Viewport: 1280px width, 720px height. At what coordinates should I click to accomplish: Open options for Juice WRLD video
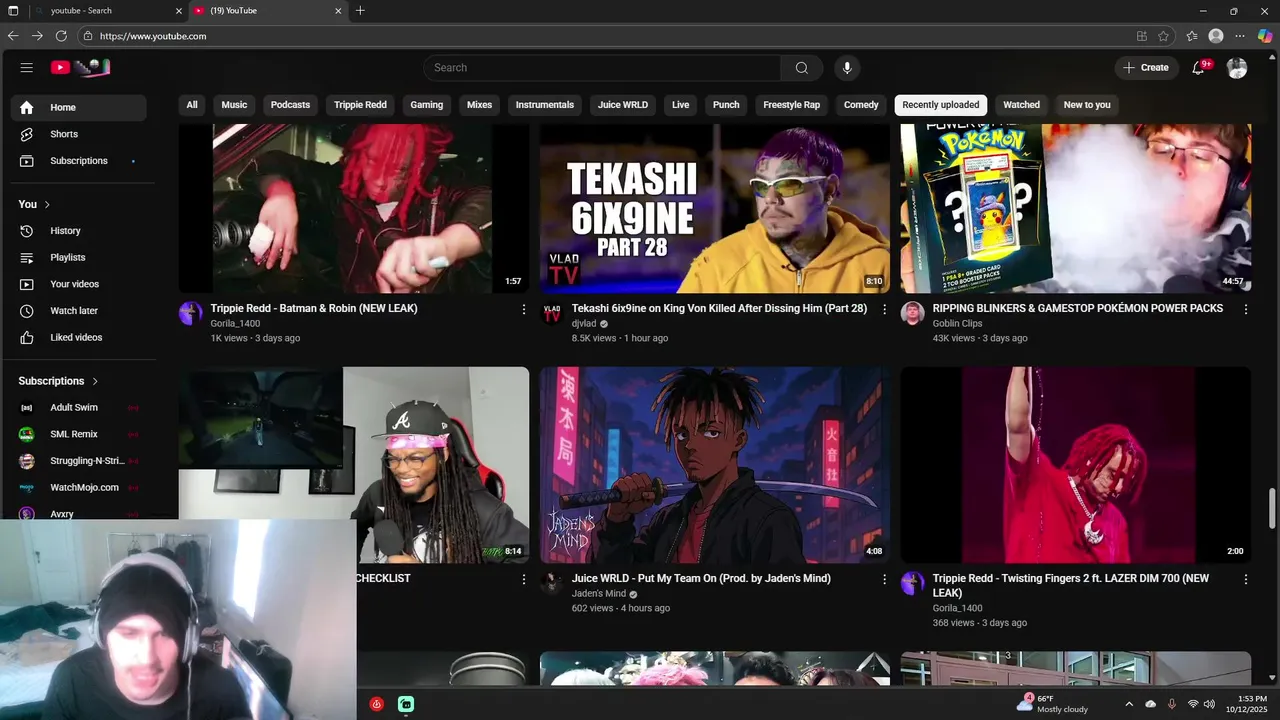[884, 579]
